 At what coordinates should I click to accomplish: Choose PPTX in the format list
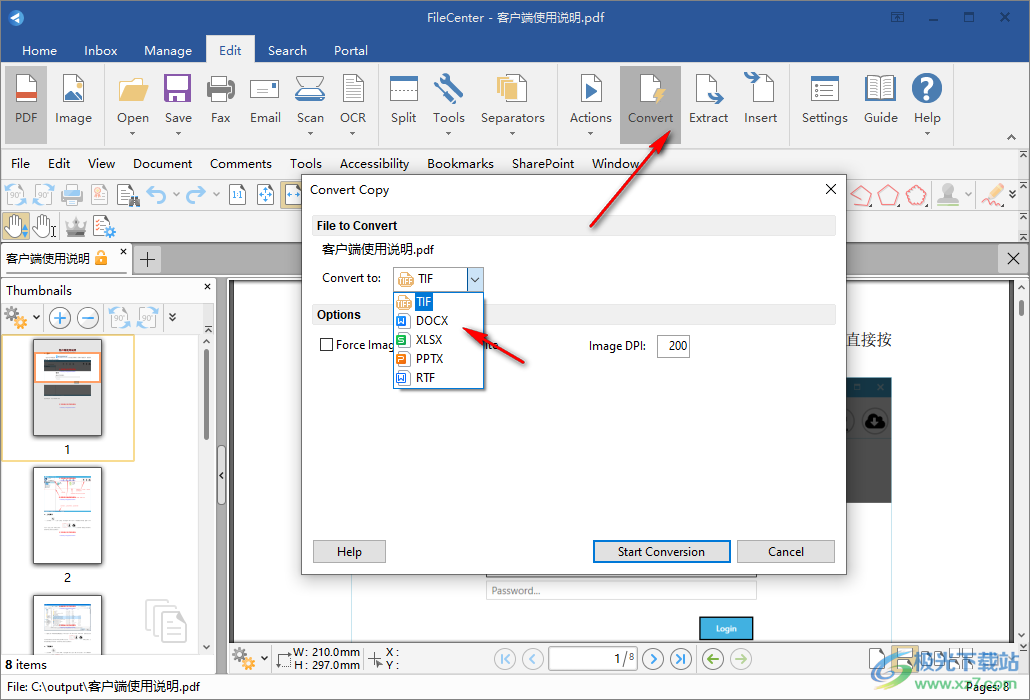pos(439,359)
